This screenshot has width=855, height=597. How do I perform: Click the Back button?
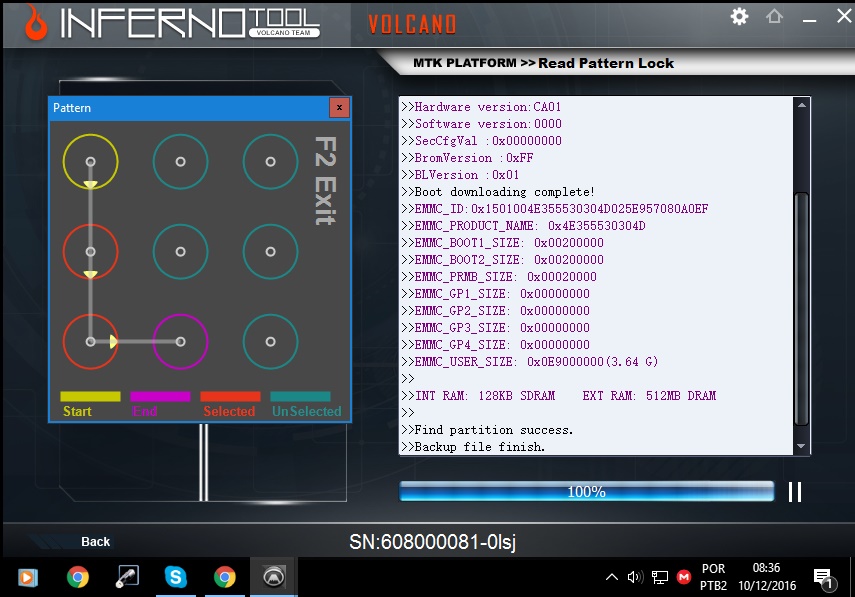[95, 541]
